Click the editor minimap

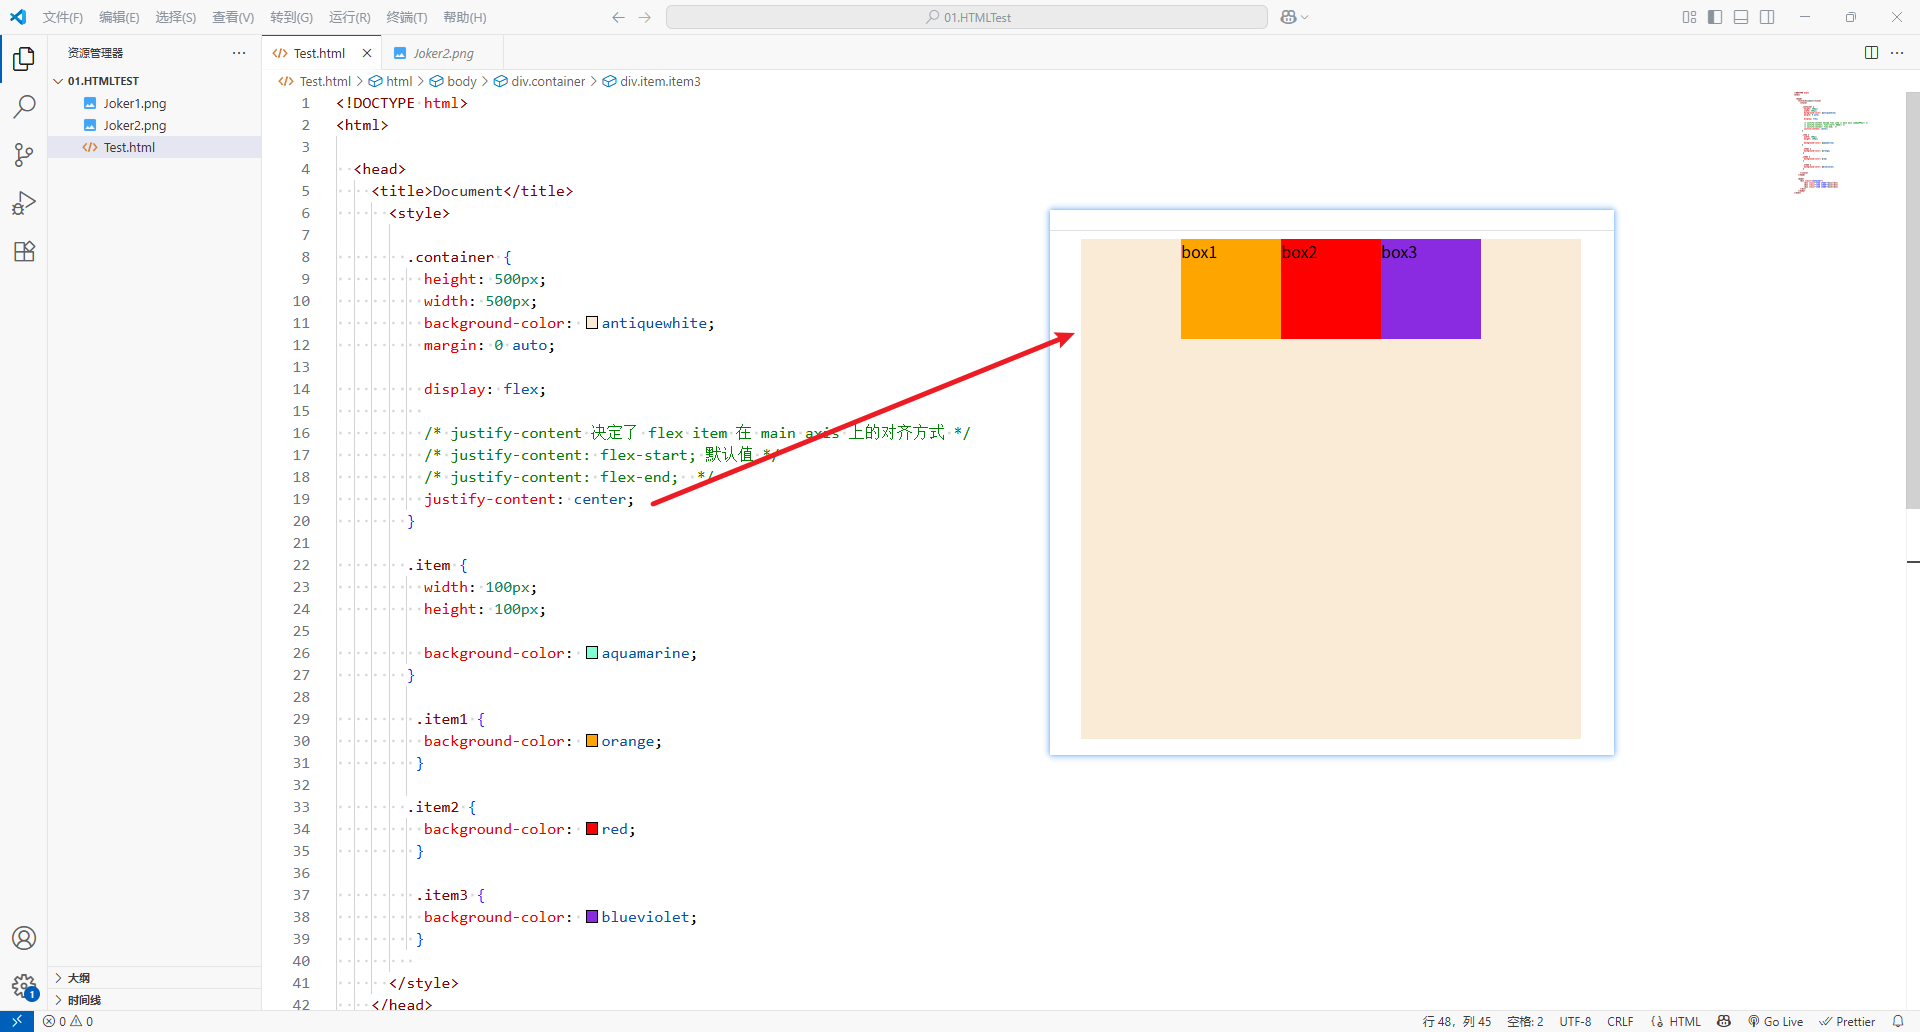tap(1848, 141)
